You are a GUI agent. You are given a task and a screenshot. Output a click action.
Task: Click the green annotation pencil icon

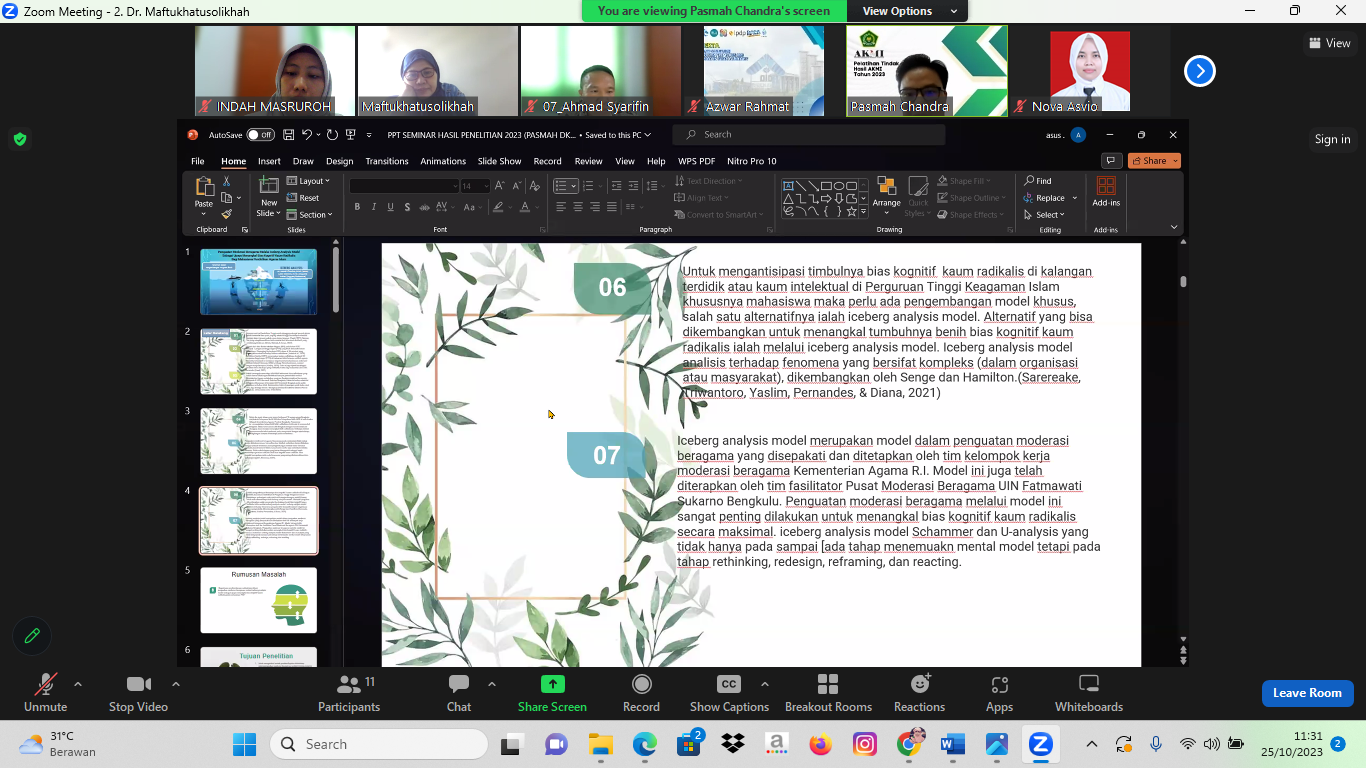pyautogui.click(x=32, y=635)
